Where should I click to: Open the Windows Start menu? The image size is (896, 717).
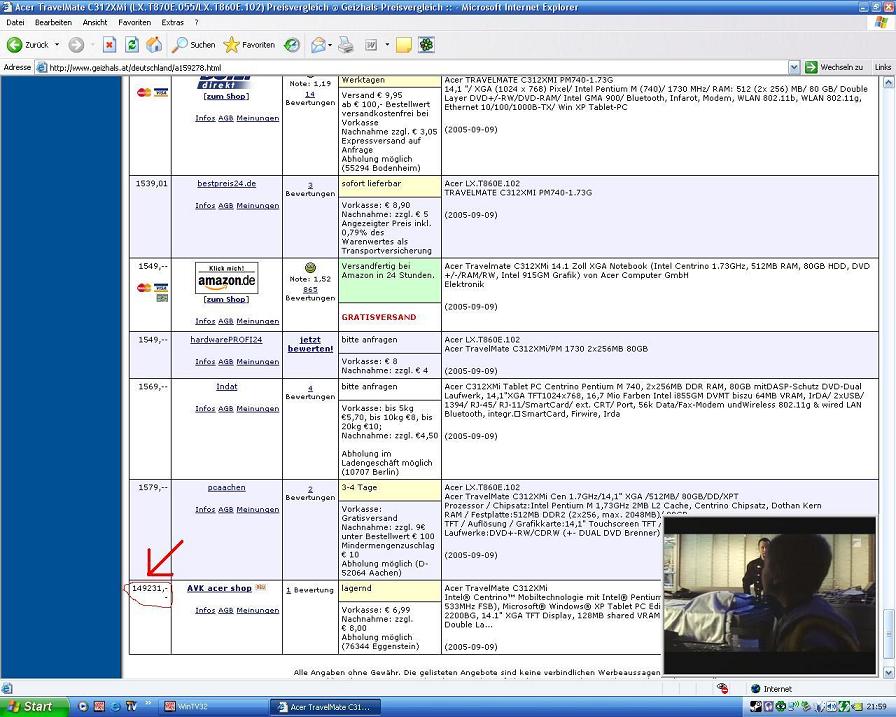point(32,706)
